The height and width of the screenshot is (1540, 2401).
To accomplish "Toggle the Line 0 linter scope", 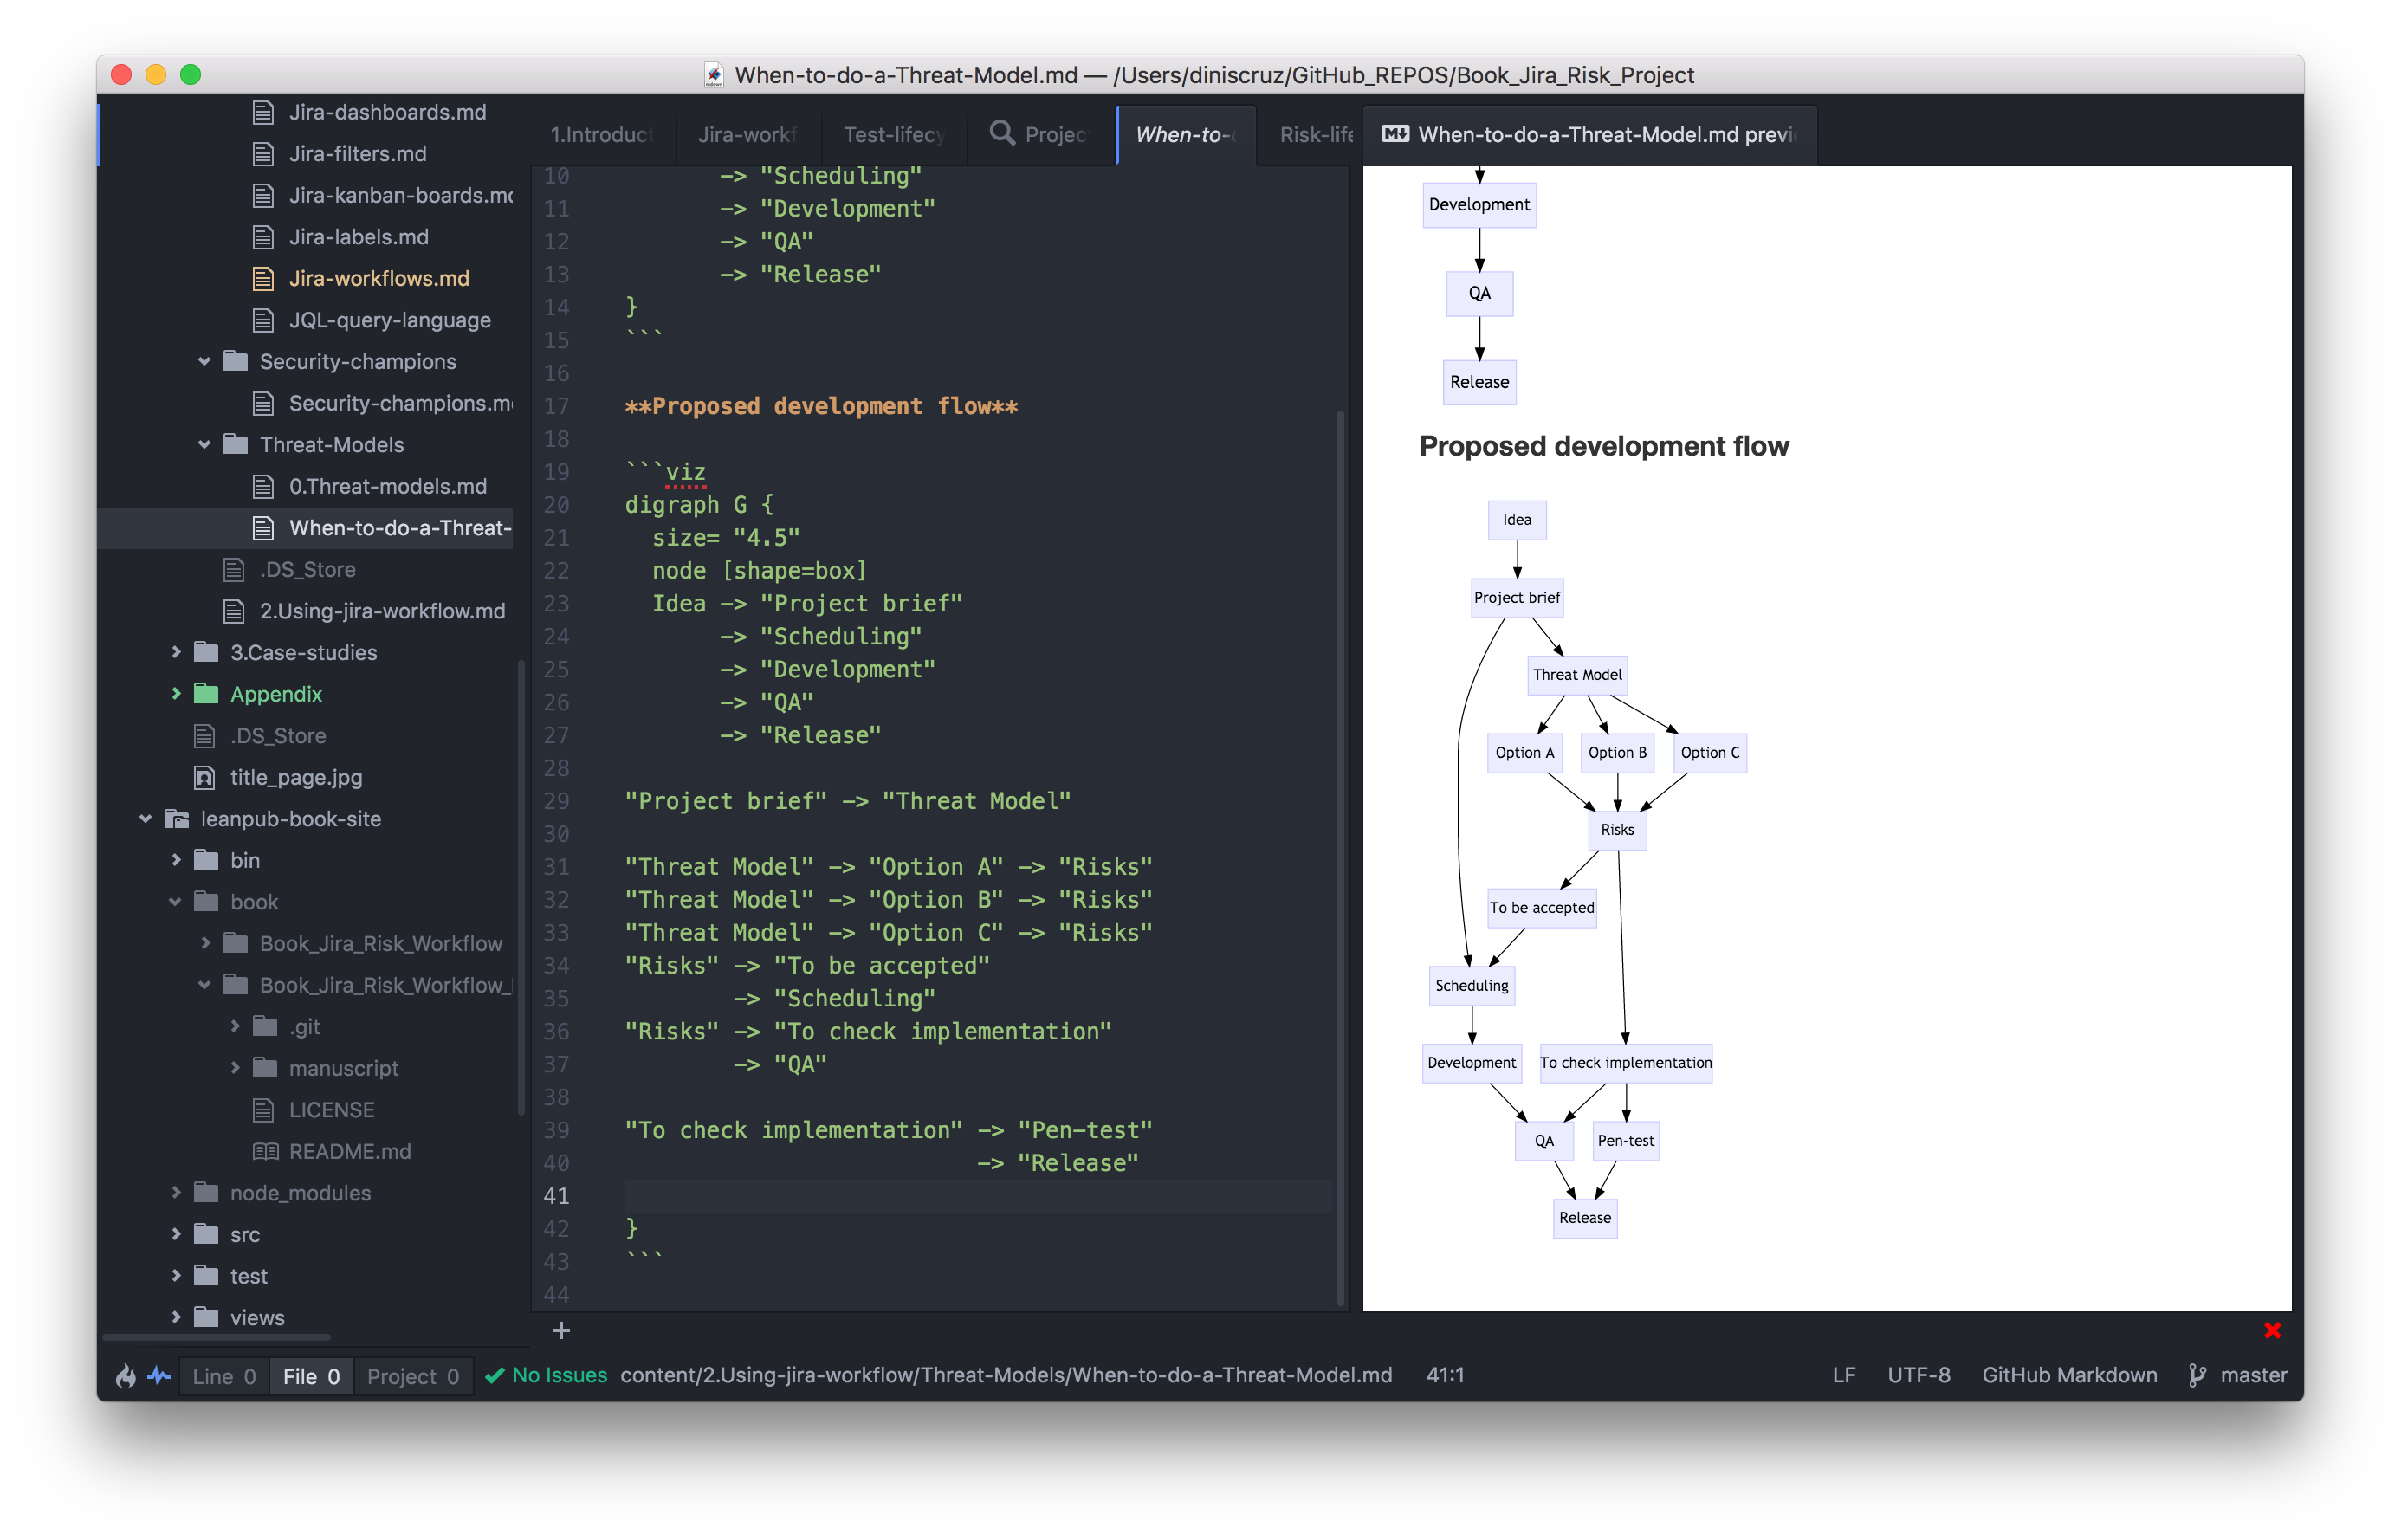I will pos(224,1376).
